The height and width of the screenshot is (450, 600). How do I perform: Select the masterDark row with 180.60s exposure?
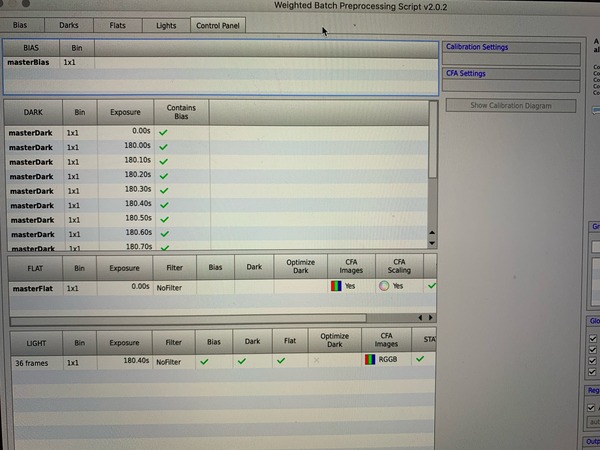[x=218, y=234]
